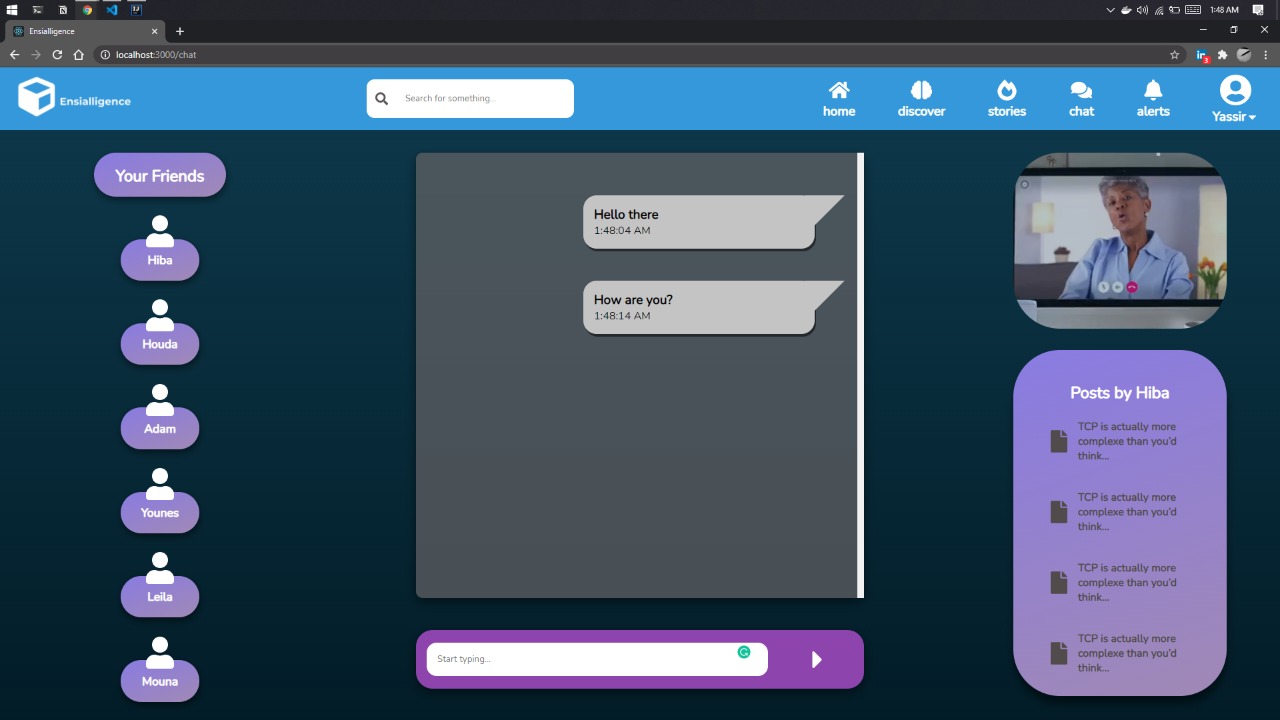Screen dimensions: 1280x720
Task: Select Hiba from the friends list
Action: 160,245
